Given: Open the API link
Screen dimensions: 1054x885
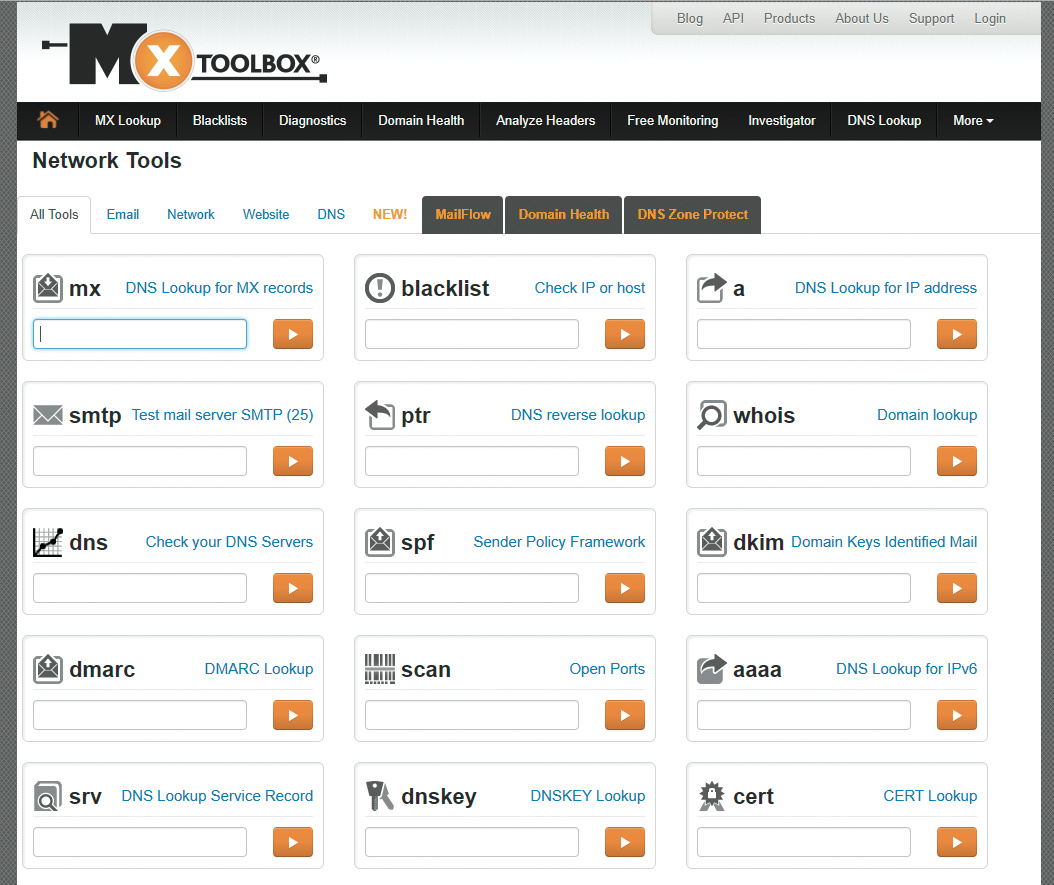Looking at the screenshot, I should pyautogui.click(x=733, y=18).
